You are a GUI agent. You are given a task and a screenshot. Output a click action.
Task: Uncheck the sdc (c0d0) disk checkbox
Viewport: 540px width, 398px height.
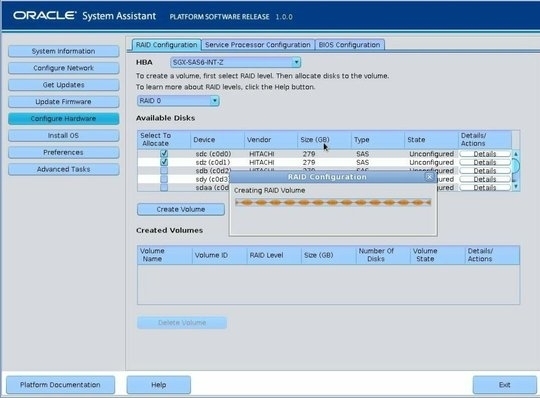[x=164, y=154]
